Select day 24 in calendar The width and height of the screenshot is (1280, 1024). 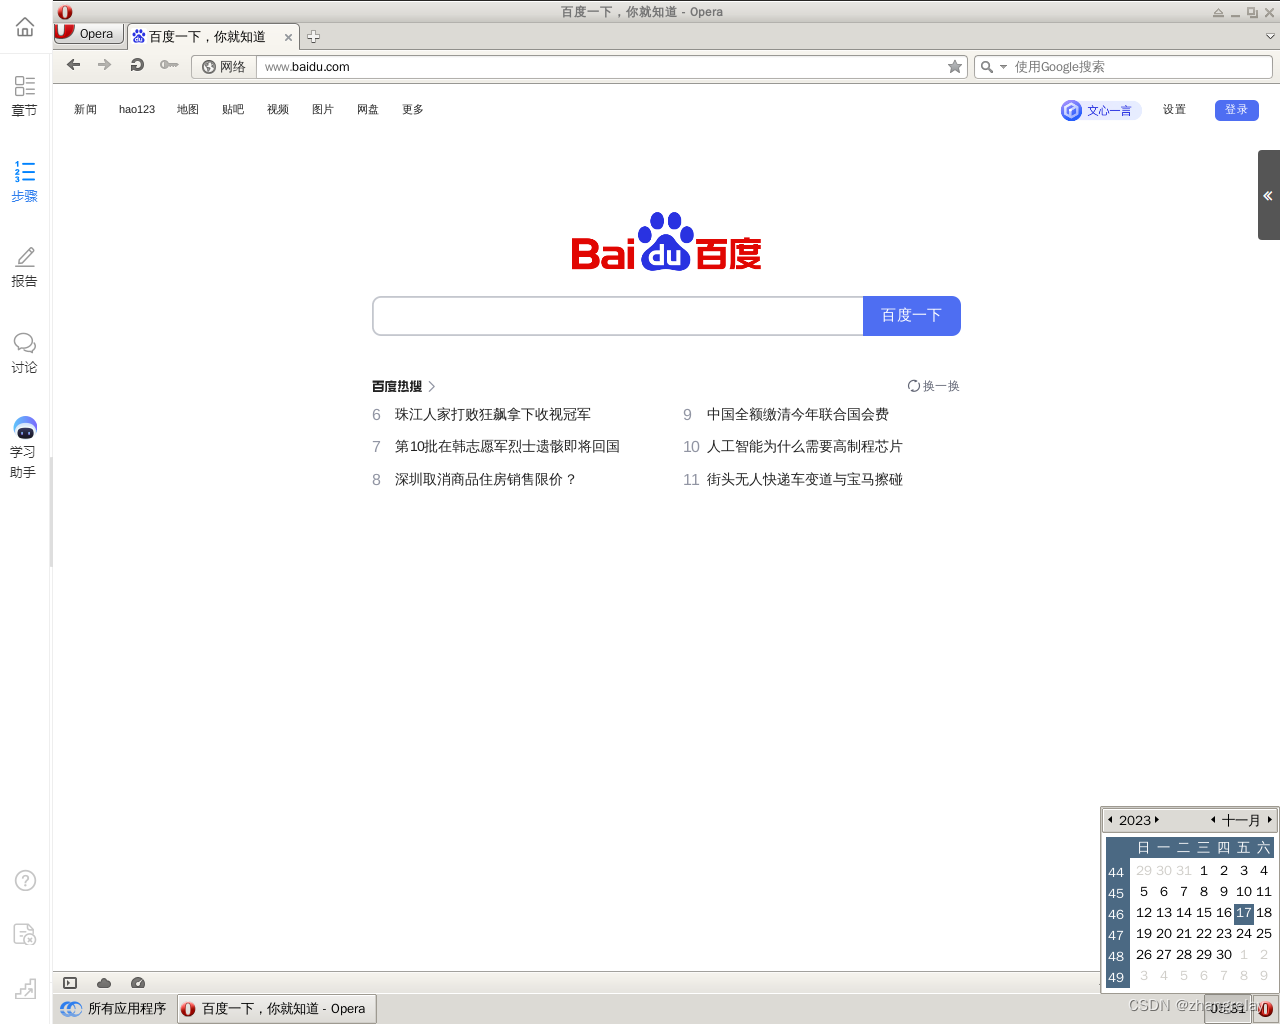tap(1244, 933)
